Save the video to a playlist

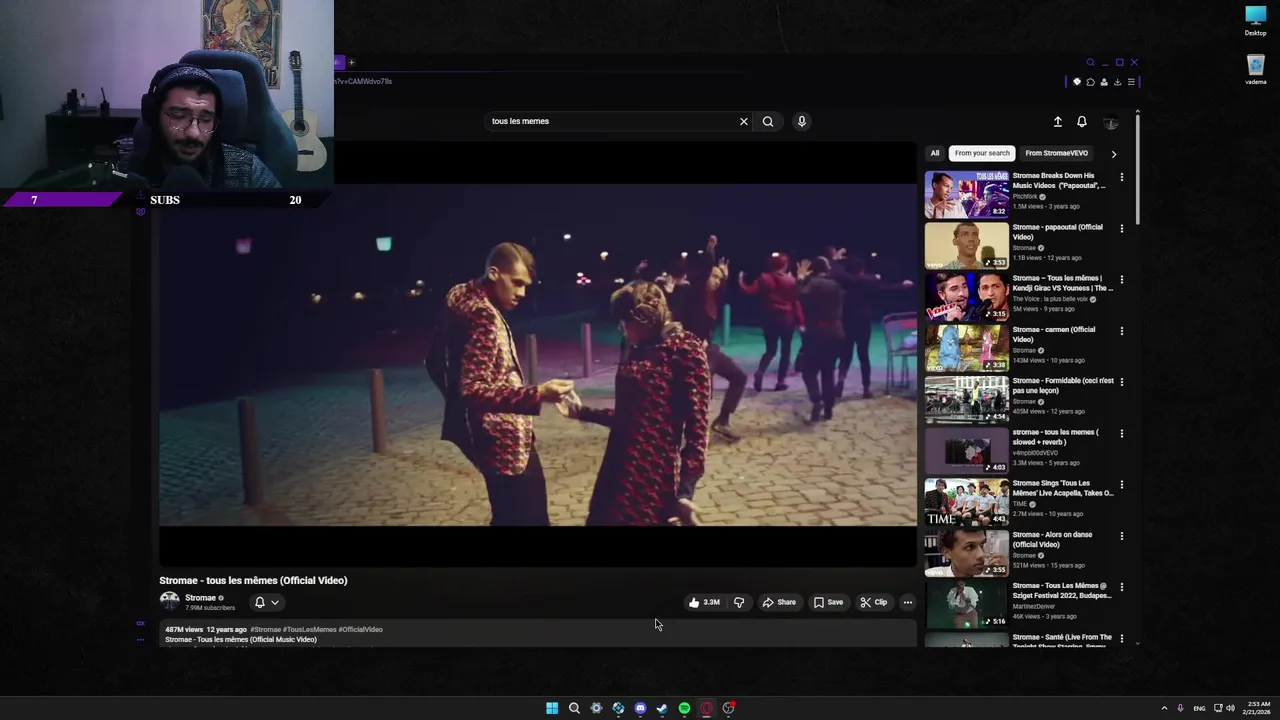(x=828, y=602)
